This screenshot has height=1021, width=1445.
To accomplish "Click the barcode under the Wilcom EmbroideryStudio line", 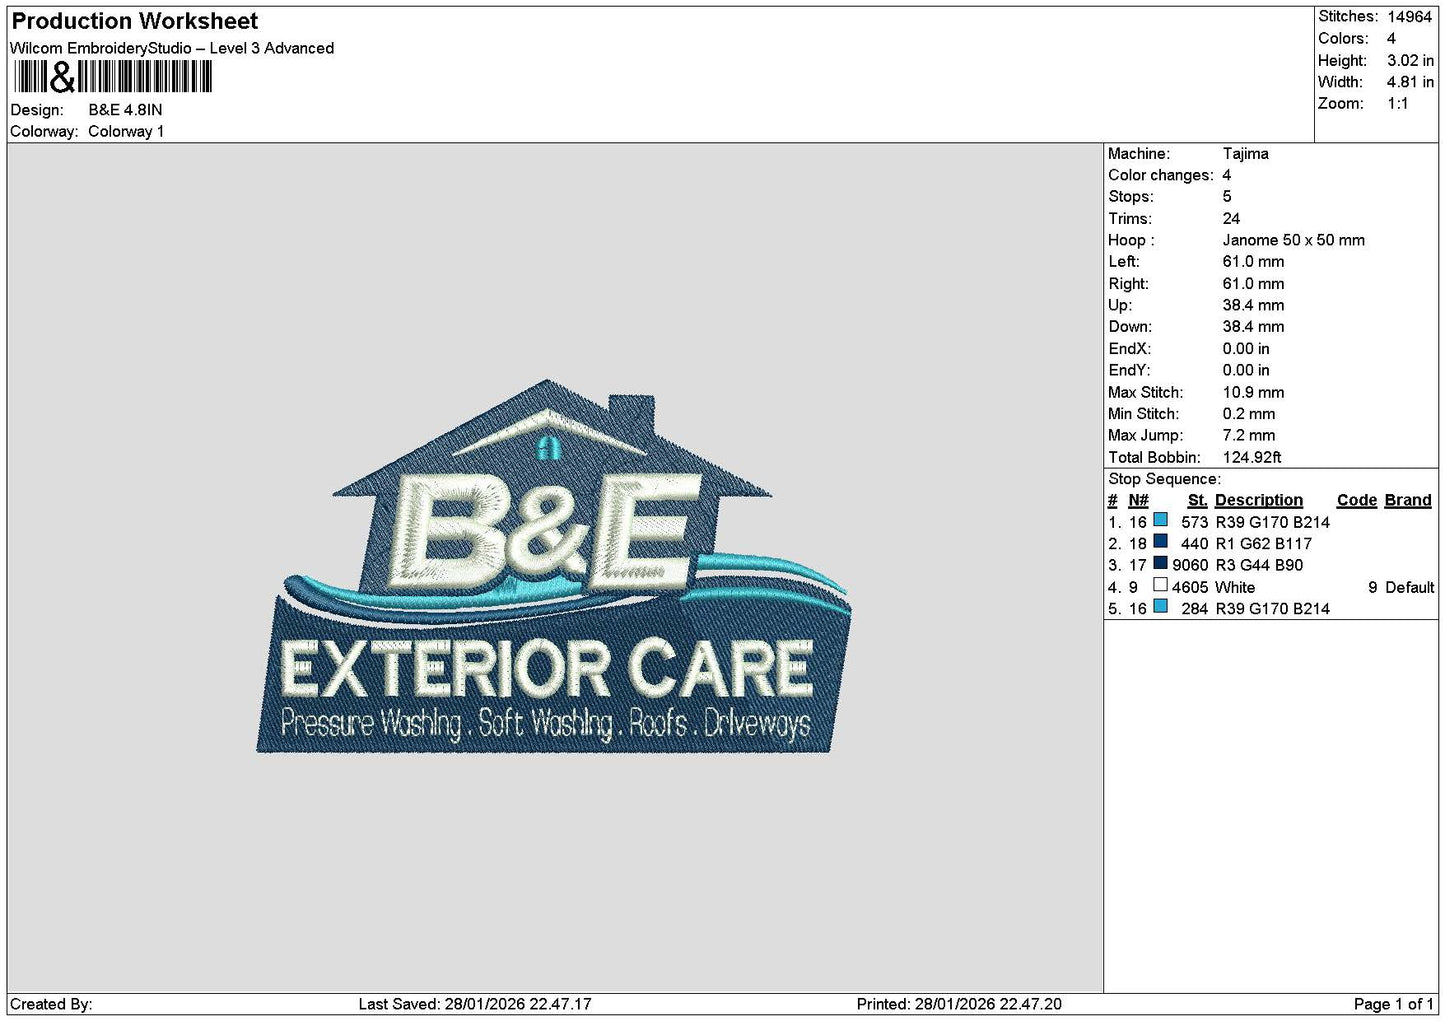I will click(112, 77).
